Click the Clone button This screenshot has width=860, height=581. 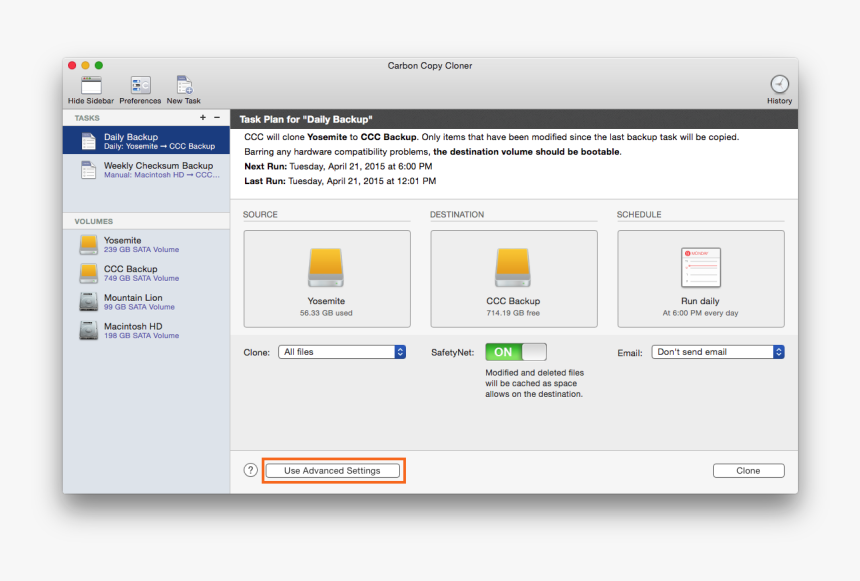[x=749, y=471]
